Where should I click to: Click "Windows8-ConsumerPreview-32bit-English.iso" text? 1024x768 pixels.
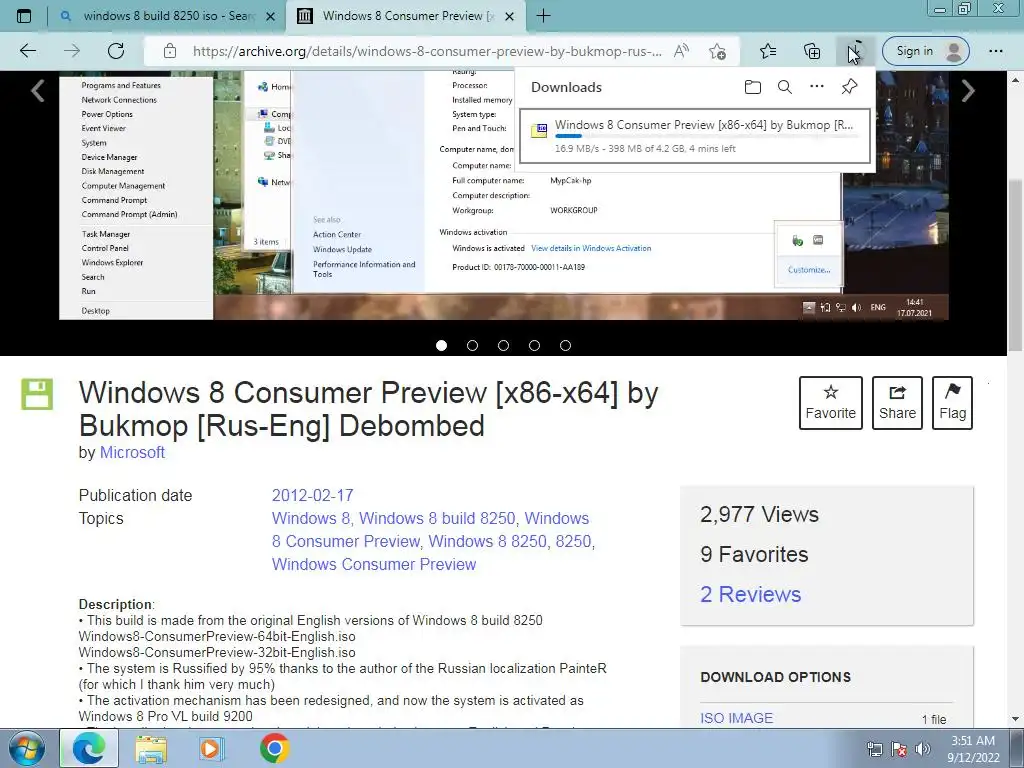tap(217, 652)
